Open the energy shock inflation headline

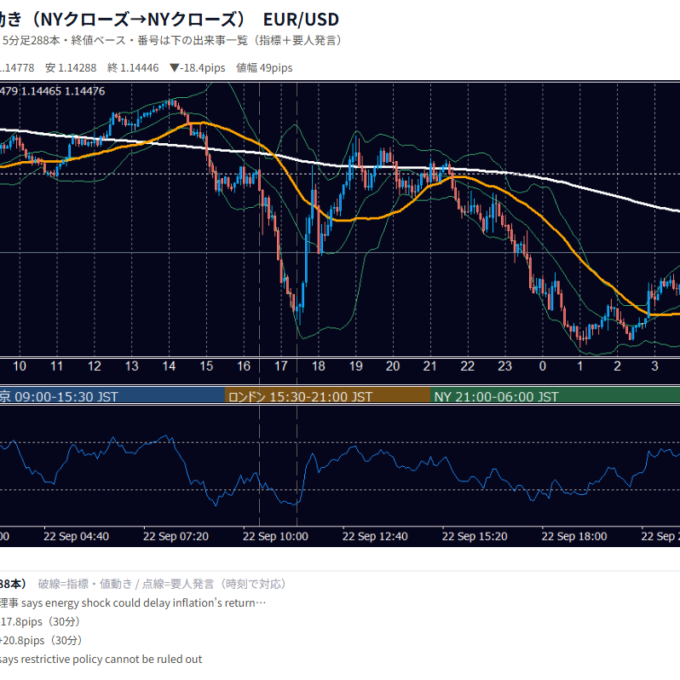(133, 603)
